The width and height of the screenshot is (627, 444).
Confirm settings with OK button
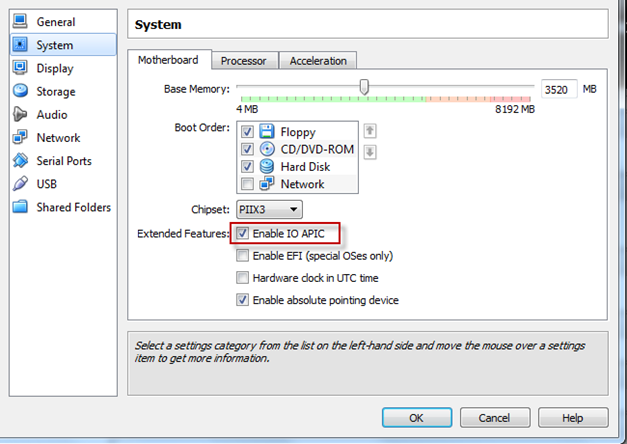[x=417, y=418]
